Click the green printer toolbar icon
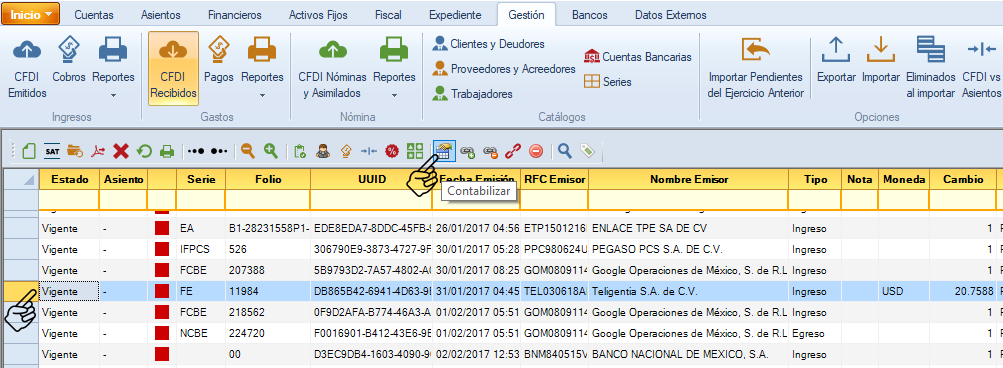This screenshot has width=1003, height=368. click(167, 151)
